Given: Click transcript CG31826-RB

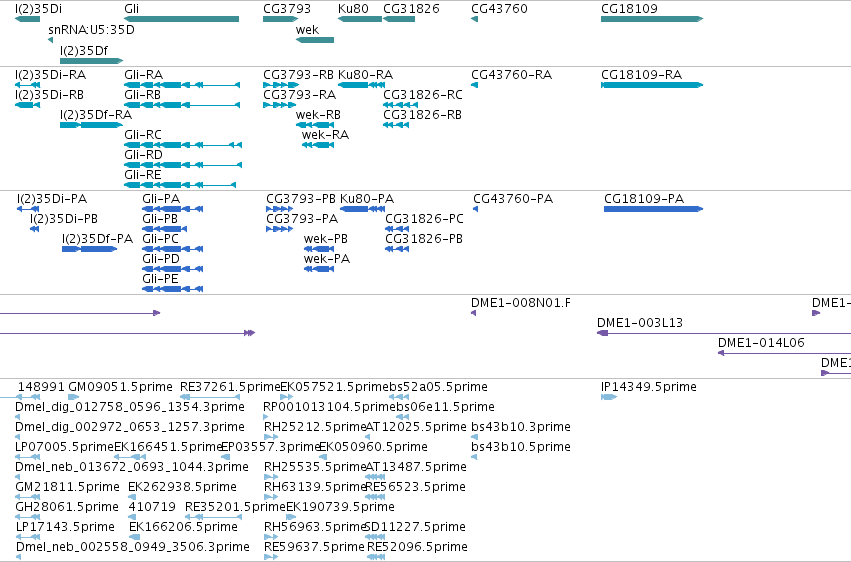Looking at the screenshot, I should click(x=396, y=125).
